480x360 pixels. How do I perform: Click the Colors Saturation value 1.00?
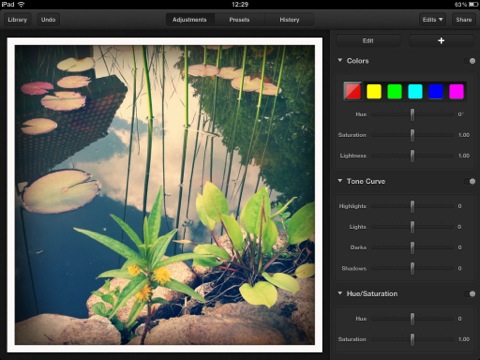[464, 135]
